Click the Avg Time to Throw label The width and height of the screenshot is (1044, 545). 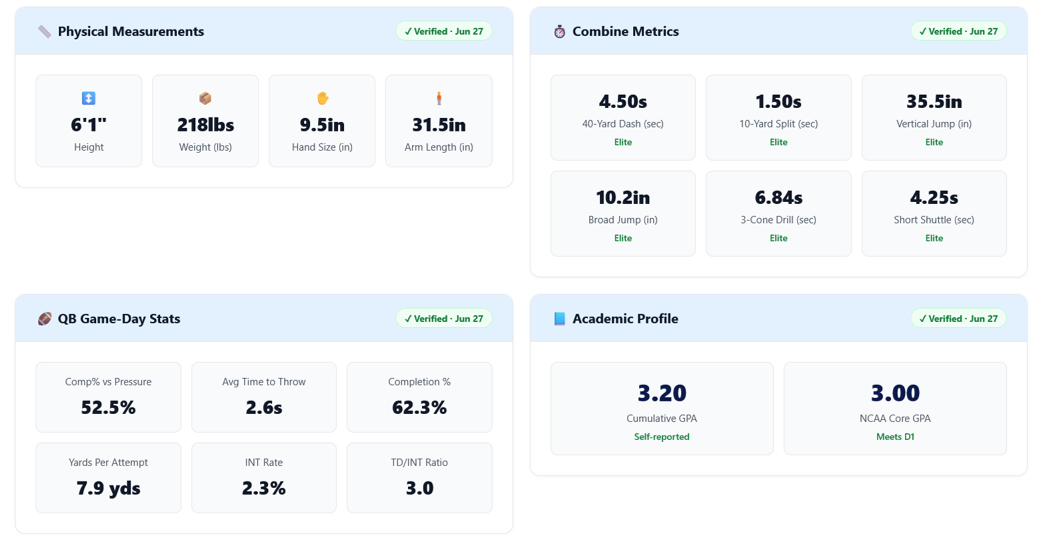click(x=264, y=382)
